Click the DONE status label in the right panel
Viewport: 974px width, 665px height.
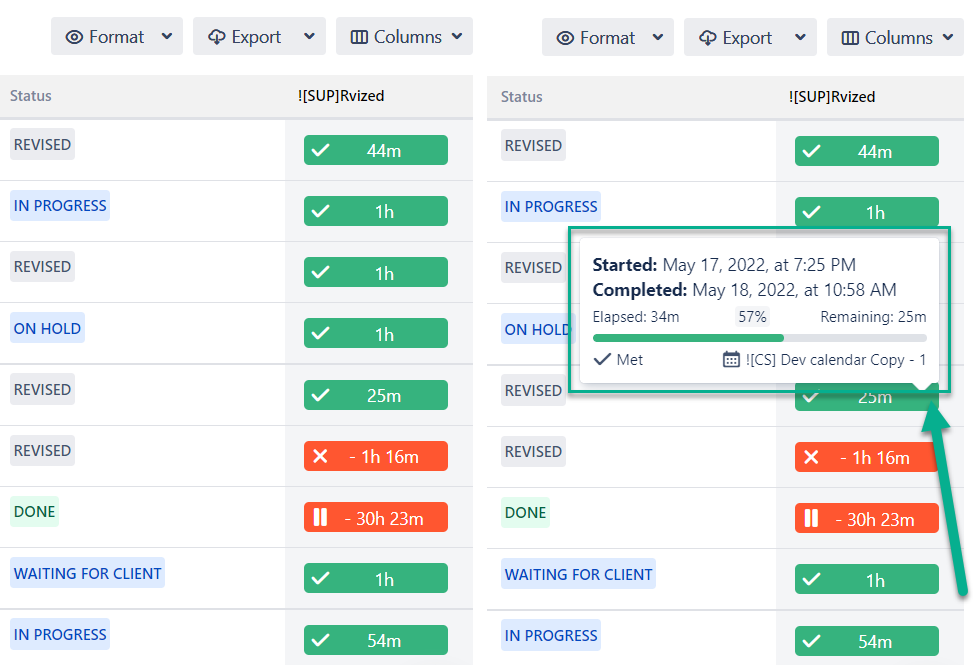[x=526, y=512]
